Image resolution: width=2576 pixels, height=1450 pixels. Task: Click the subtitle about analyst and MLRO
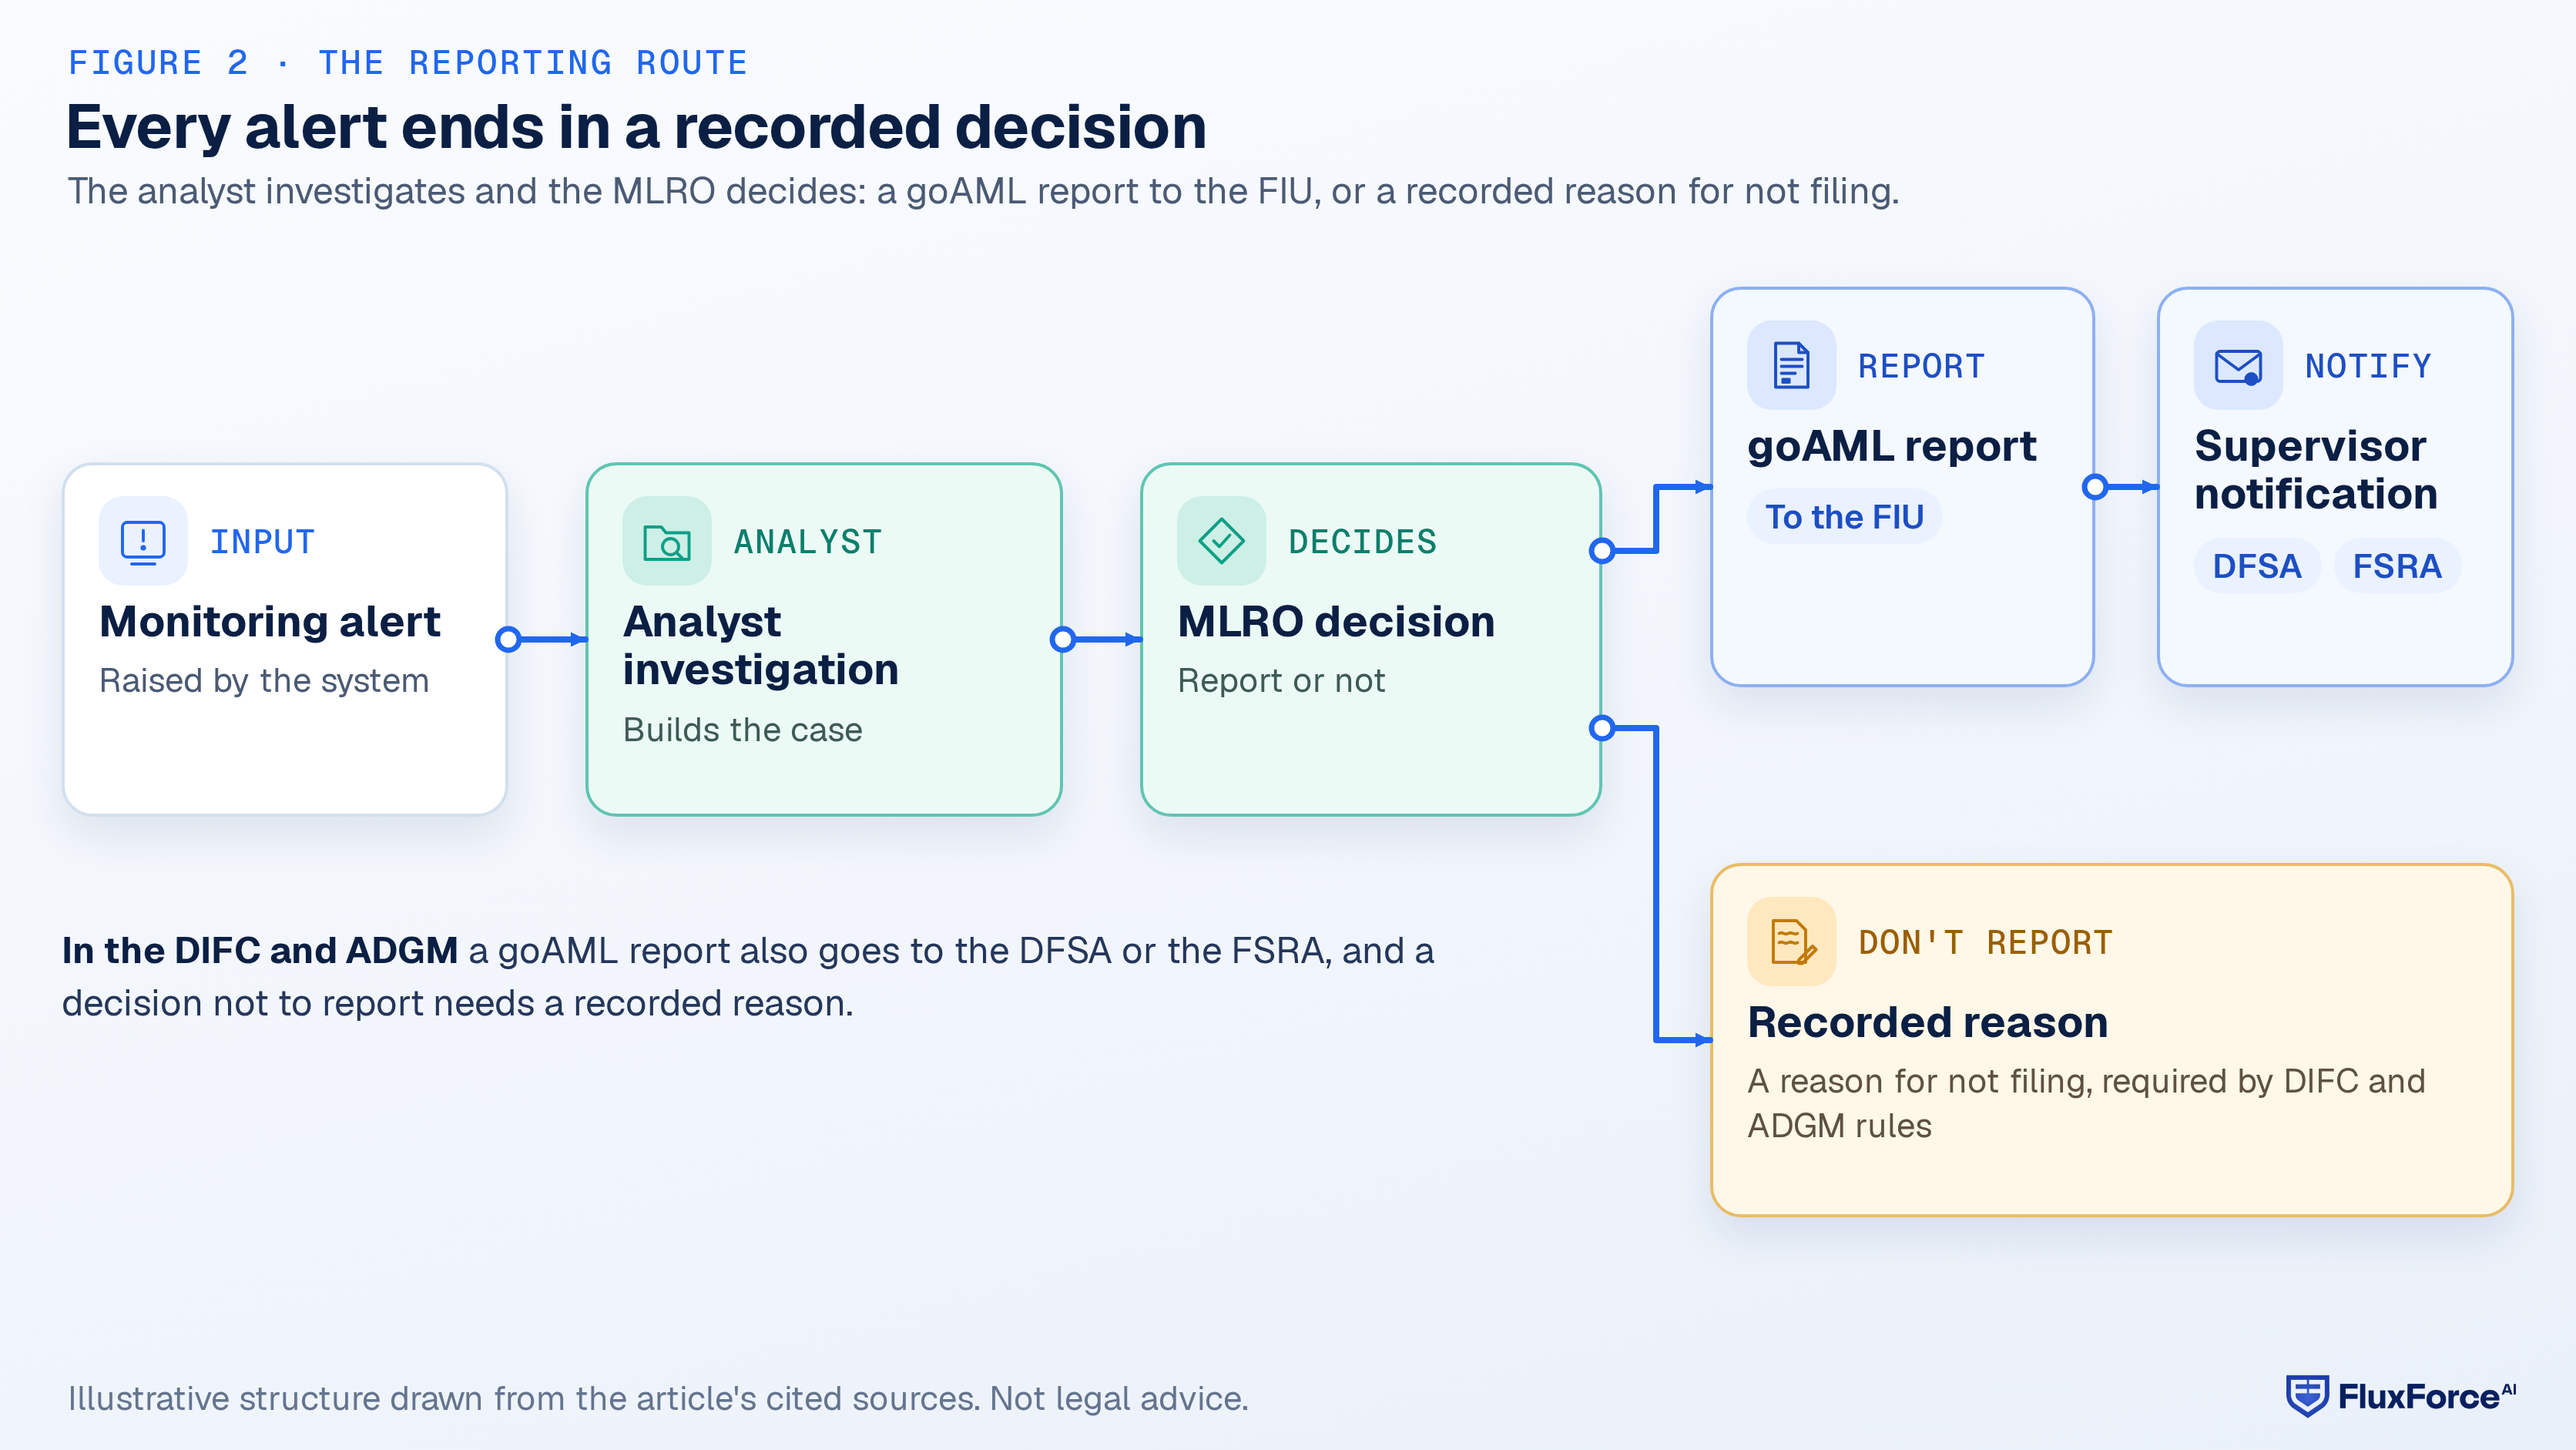[x=983, y=191]
